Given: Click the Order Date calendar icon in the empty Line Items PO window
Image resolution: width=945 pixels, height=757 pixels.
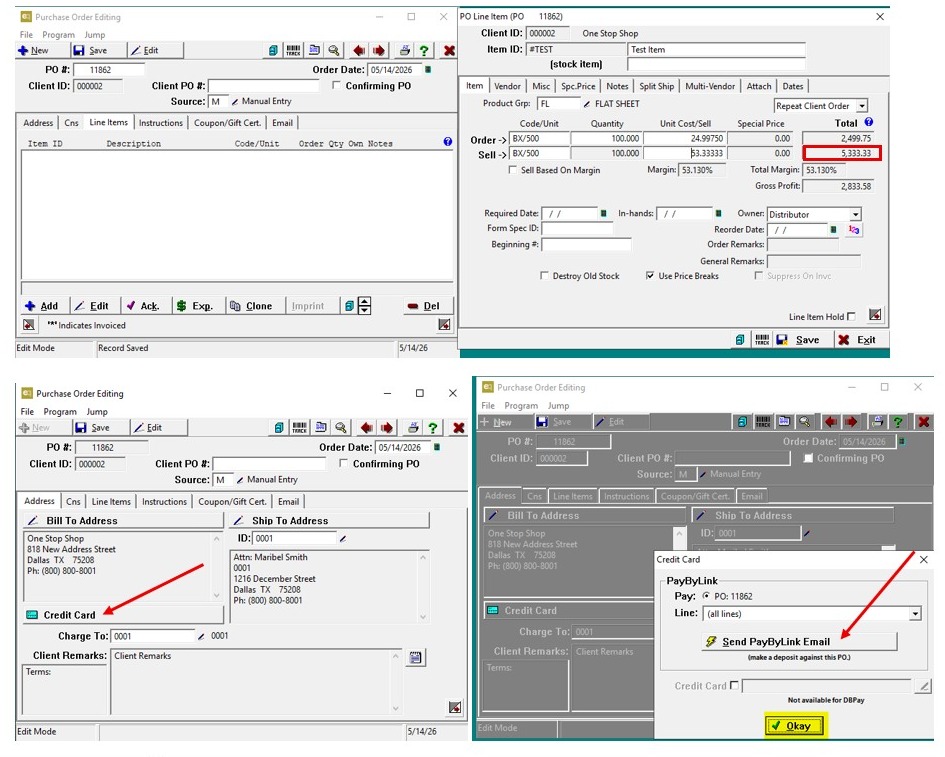Looking at the screenshot, I should 429,70.
